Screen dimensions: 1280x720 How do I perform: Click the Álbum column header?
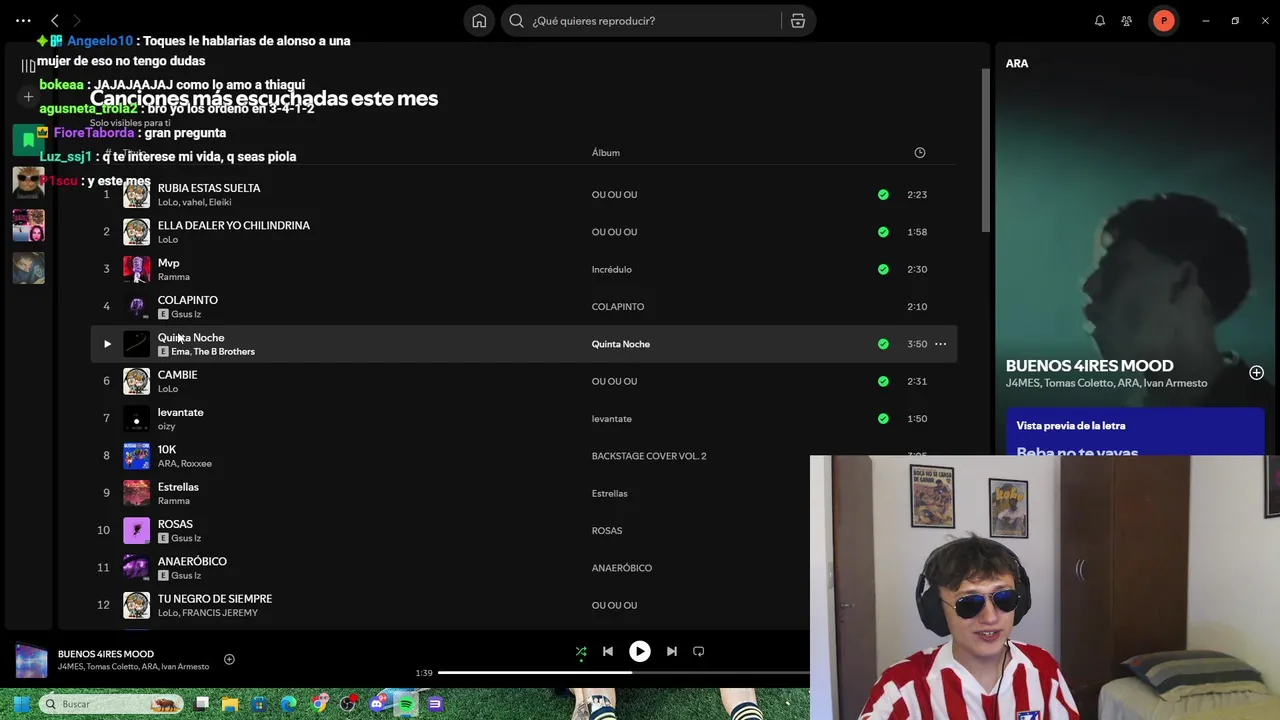606,153
